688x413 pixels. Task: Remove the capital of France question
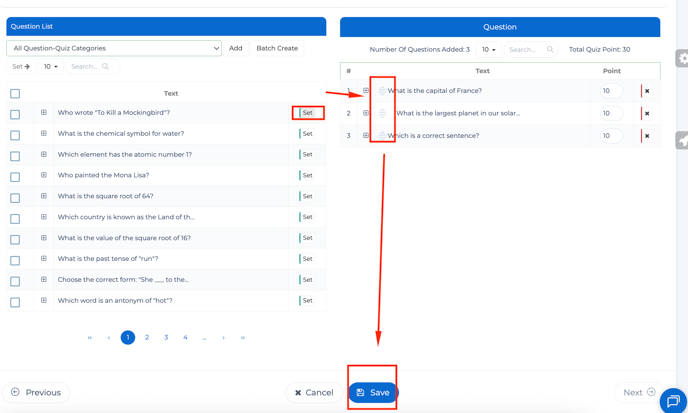(647, 91)
